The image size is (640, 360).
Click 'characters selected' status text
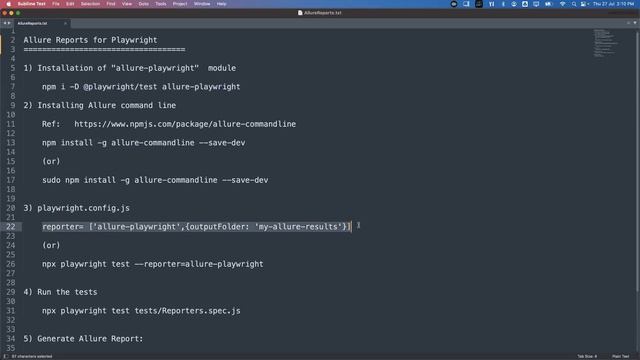coord(32,356)
